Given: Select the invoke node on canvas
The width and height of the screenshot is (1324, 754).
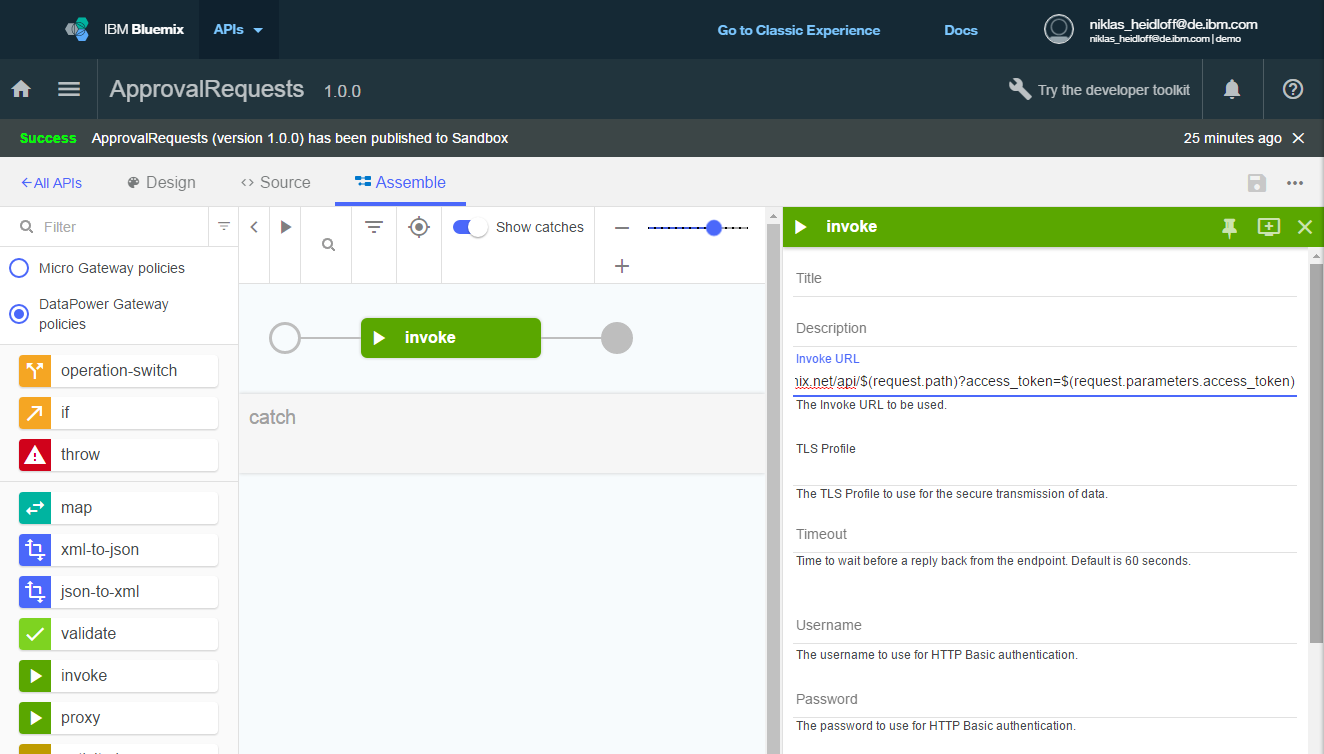Looking at the screenshot, I should pos(451,338).
